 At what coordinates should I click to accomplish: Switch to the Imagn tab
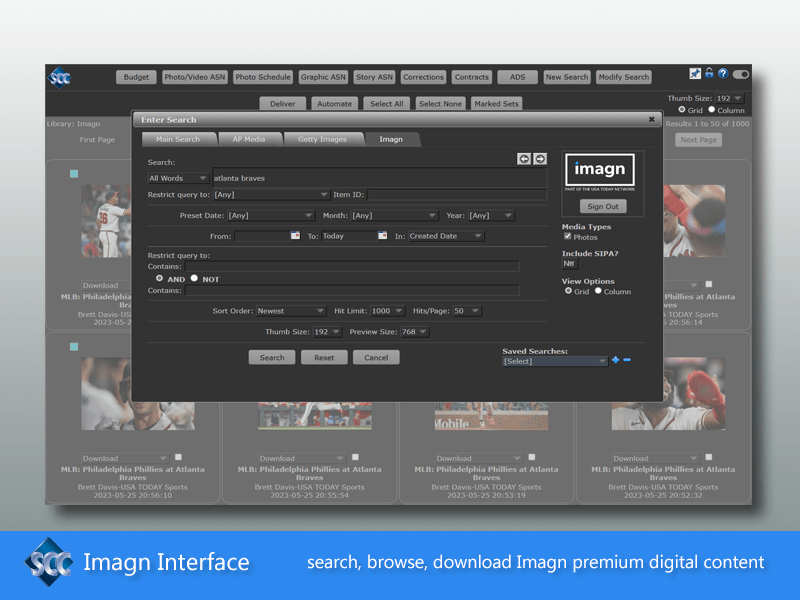[391, 139]
